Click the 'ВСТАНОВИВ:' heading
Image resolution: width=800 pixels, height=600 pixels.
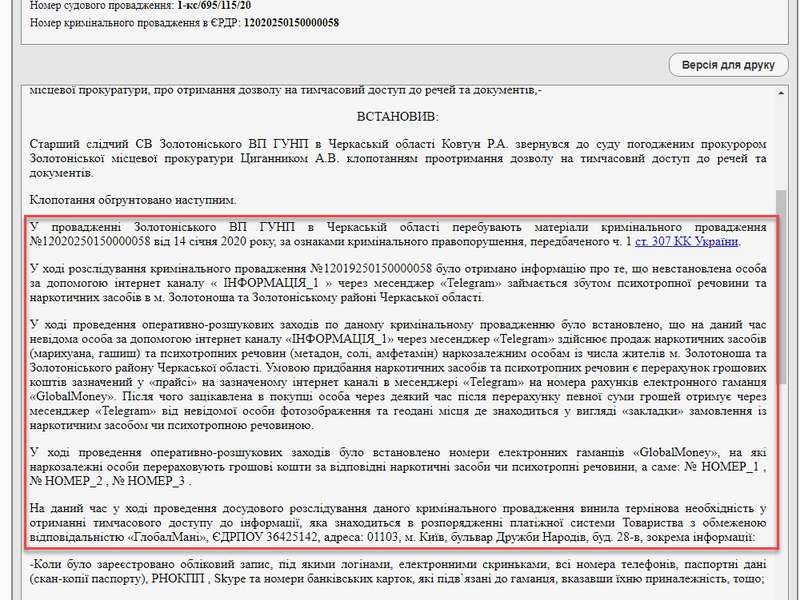point(397,117)
